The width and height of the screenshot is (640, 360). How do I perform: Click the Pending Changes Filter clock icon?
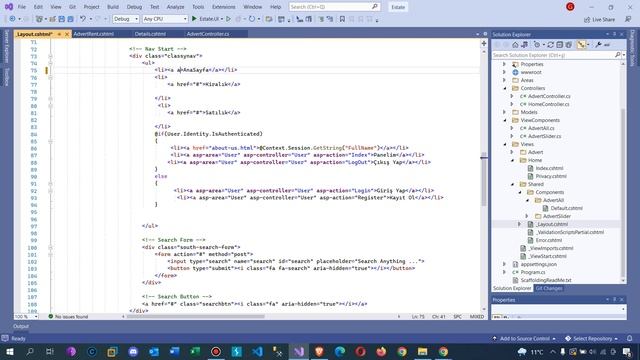pos(537,45)
